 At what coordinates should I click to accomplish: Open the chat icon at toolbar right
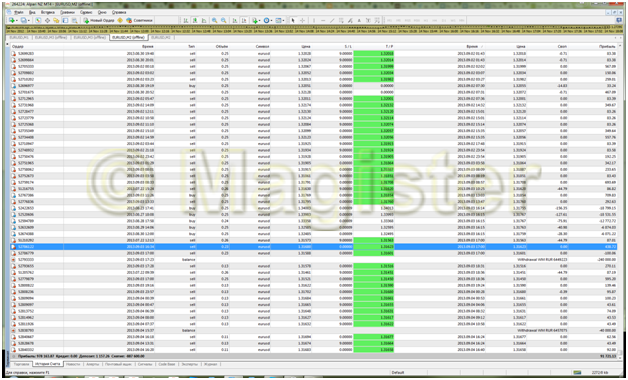coord(619,20)
